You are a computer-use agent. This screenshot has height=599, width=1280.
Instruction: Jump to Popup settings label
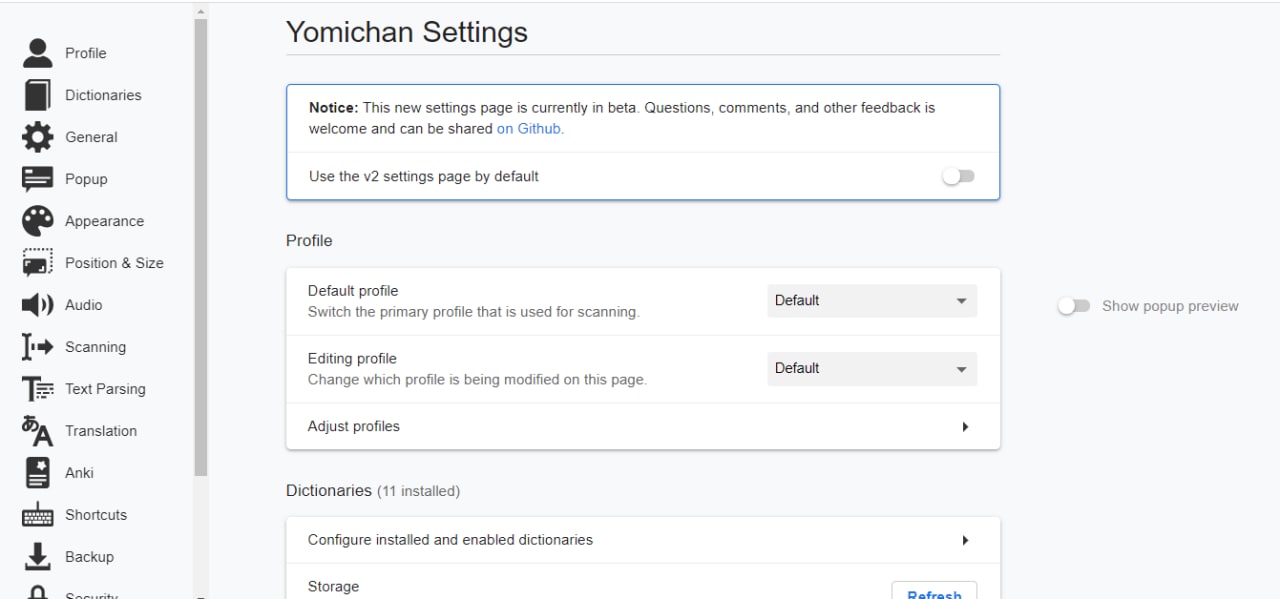coord(86,179)
